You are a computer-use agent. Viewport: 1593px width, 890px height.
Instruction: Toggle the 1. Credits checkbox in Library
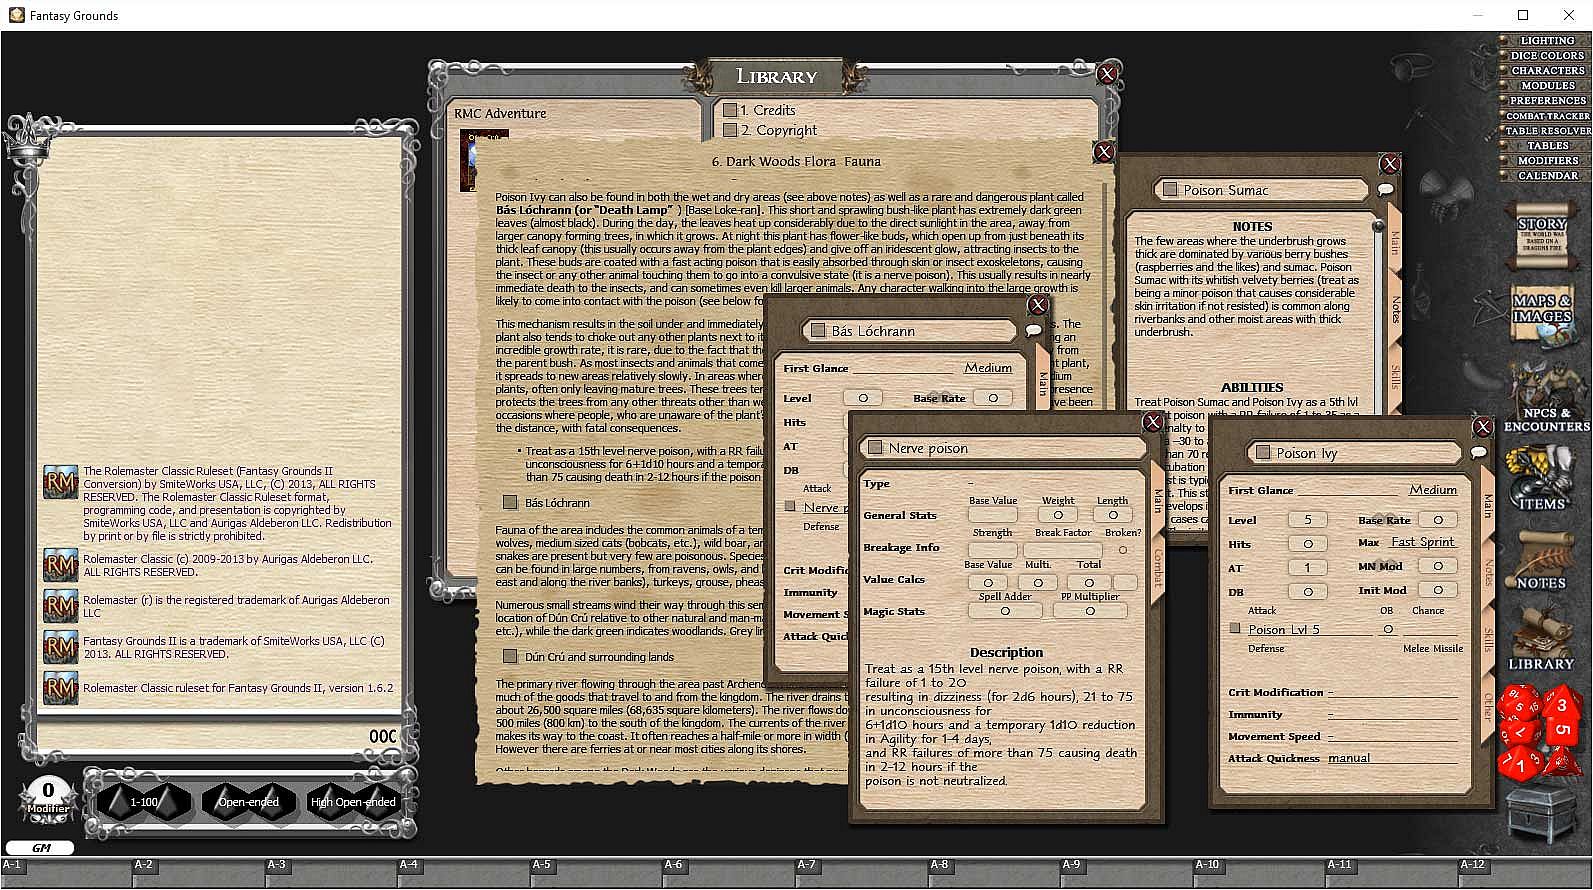pos(731,110)
